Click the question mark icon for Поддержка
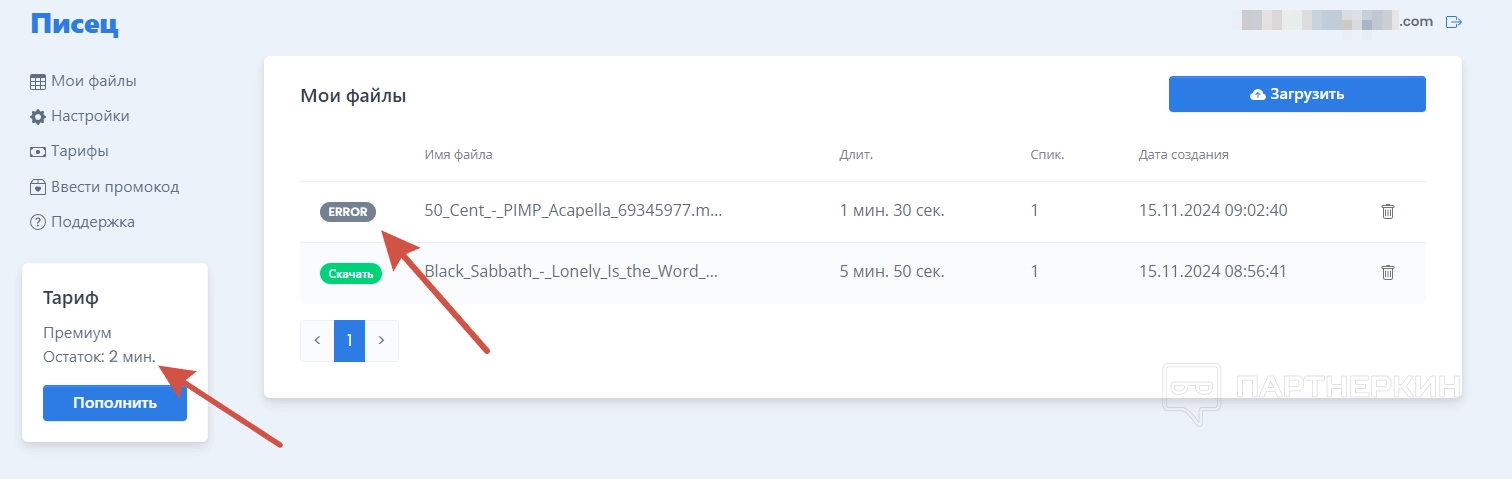 pyautogui.click(x=38, y=222)
